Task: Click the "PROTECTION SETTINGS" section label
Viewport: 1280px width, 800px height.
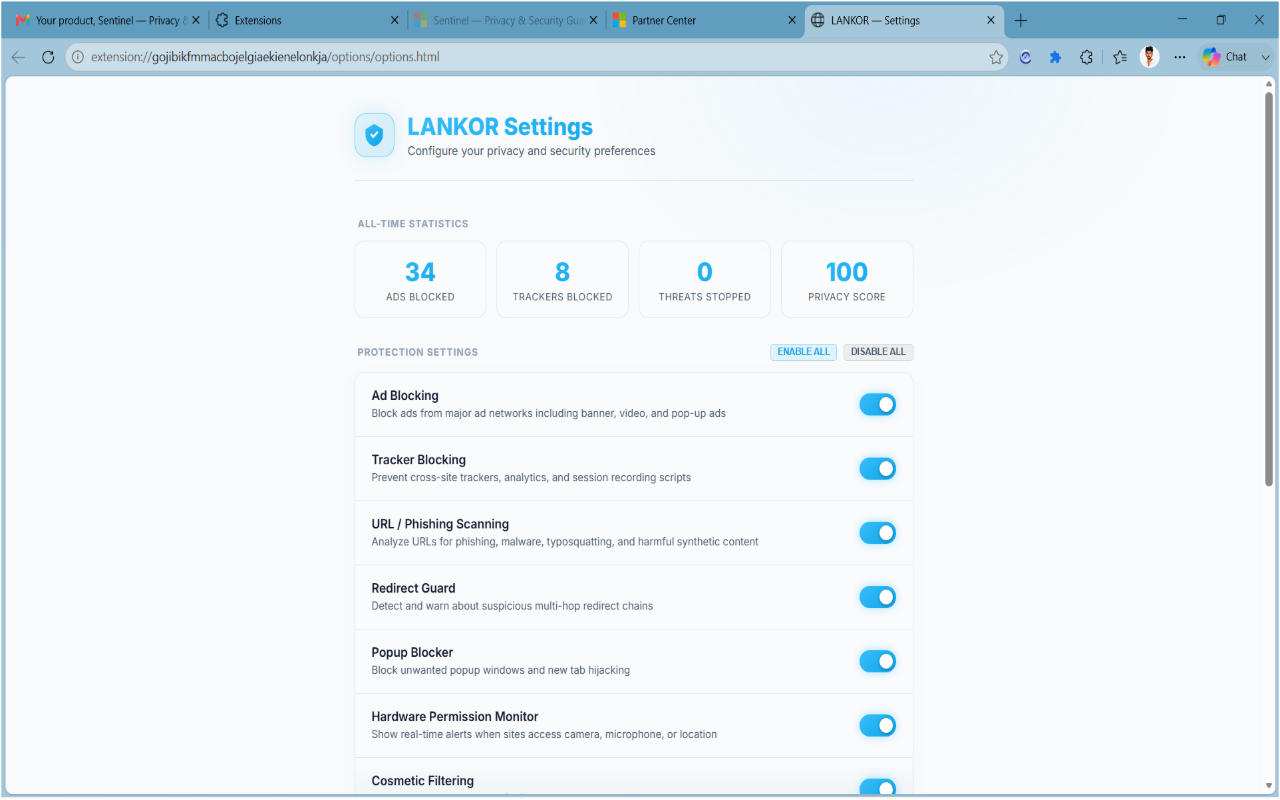Action: [x=418, y=352]
